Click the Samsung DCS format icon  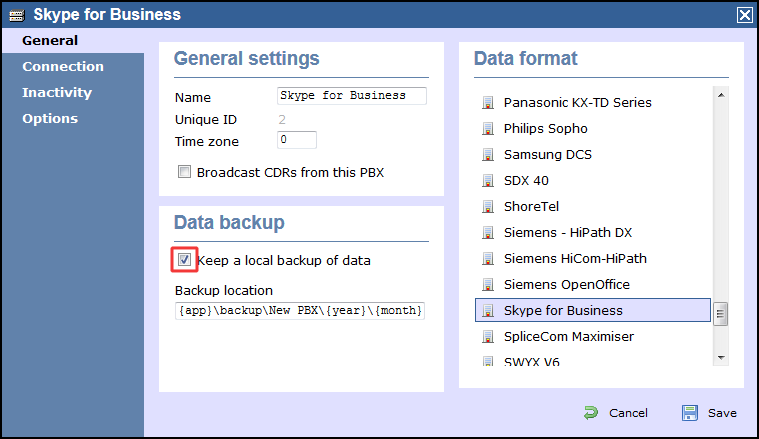[x=487, y=155]
